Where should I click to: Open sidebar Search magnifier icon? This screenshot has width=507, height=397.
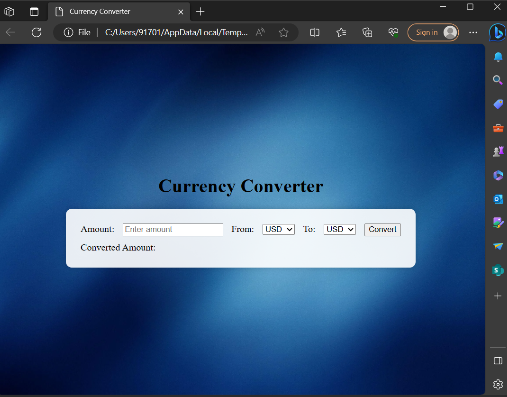498,80
